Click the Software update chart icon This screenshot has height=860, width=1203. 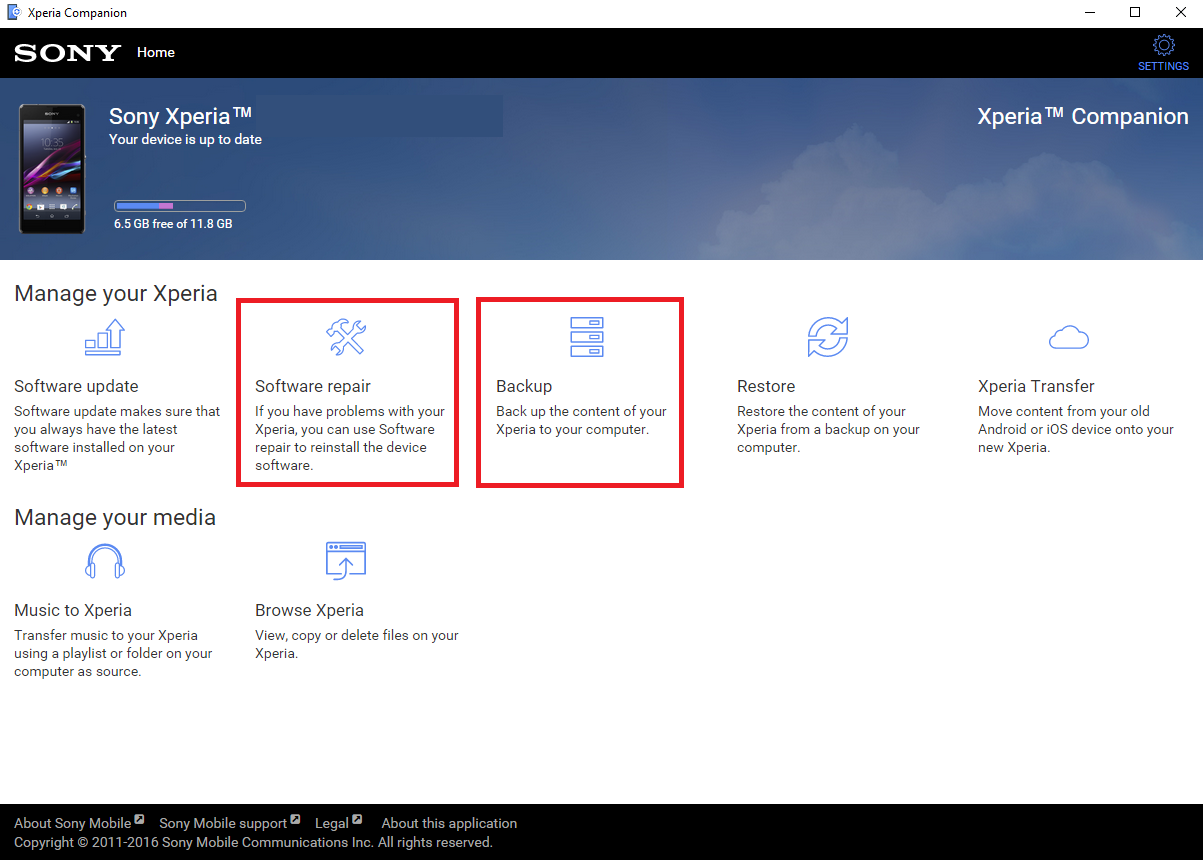[x=104, y=337]
